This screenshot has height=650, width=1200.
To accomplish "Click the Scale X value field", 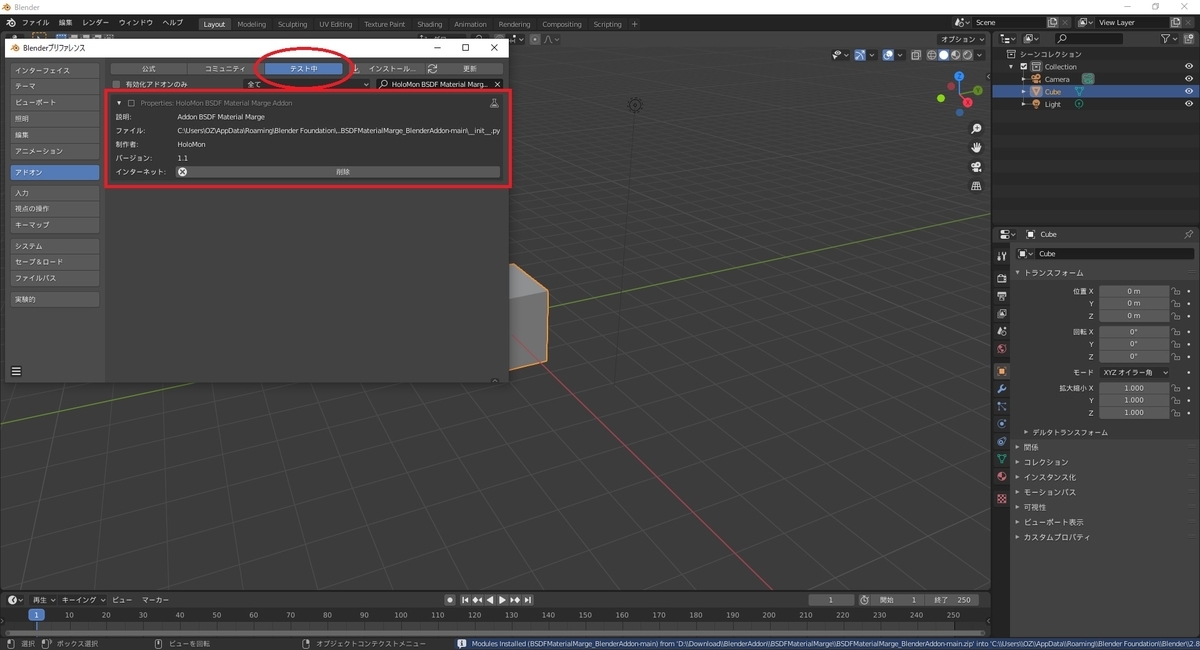I will point(1134,388).
